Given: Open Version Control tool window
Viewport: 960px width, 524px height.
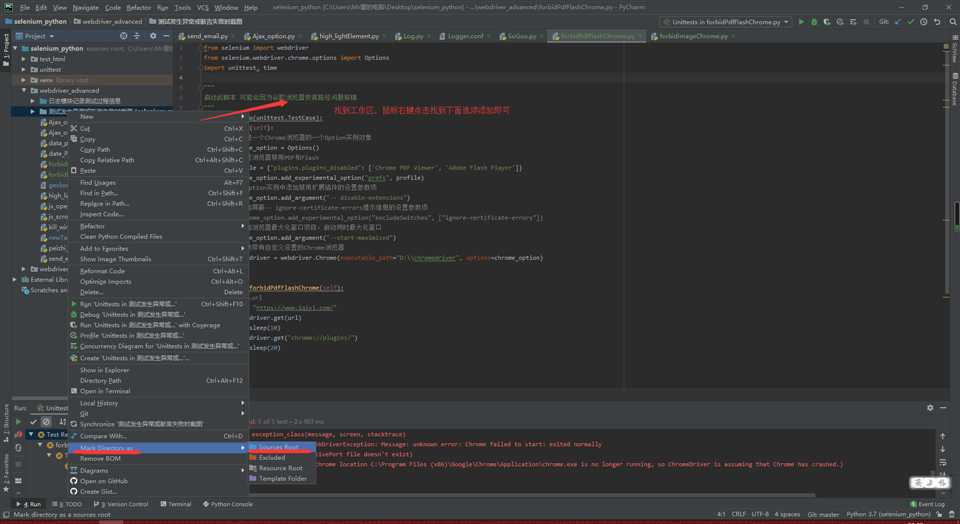Looking at the screenshot, I should click(121, 504).
